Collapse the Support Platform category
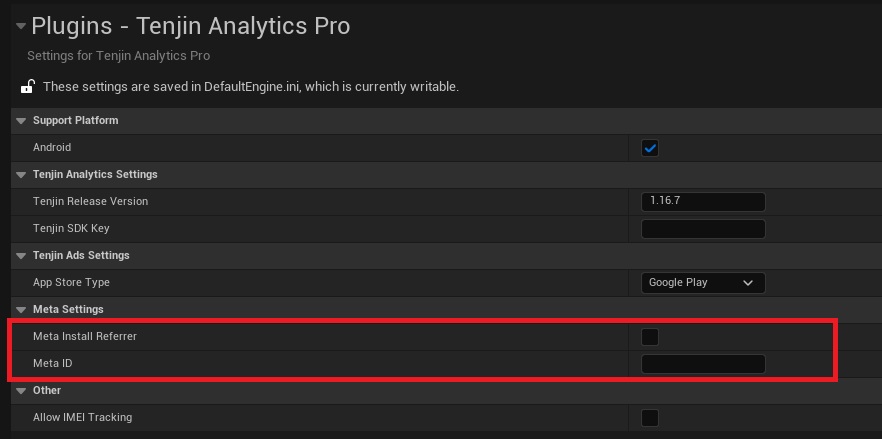 pos(21,120)
